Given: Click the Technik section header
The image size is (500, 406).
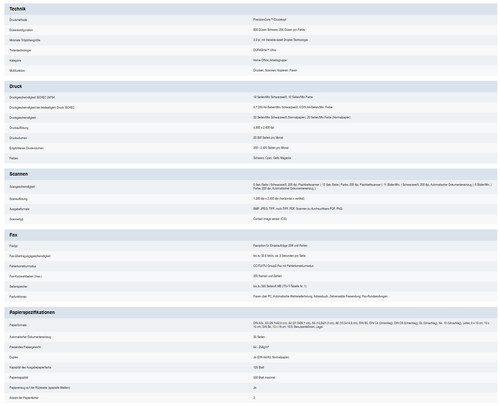Looking at the screenshot, I should [x=17, y=9].
